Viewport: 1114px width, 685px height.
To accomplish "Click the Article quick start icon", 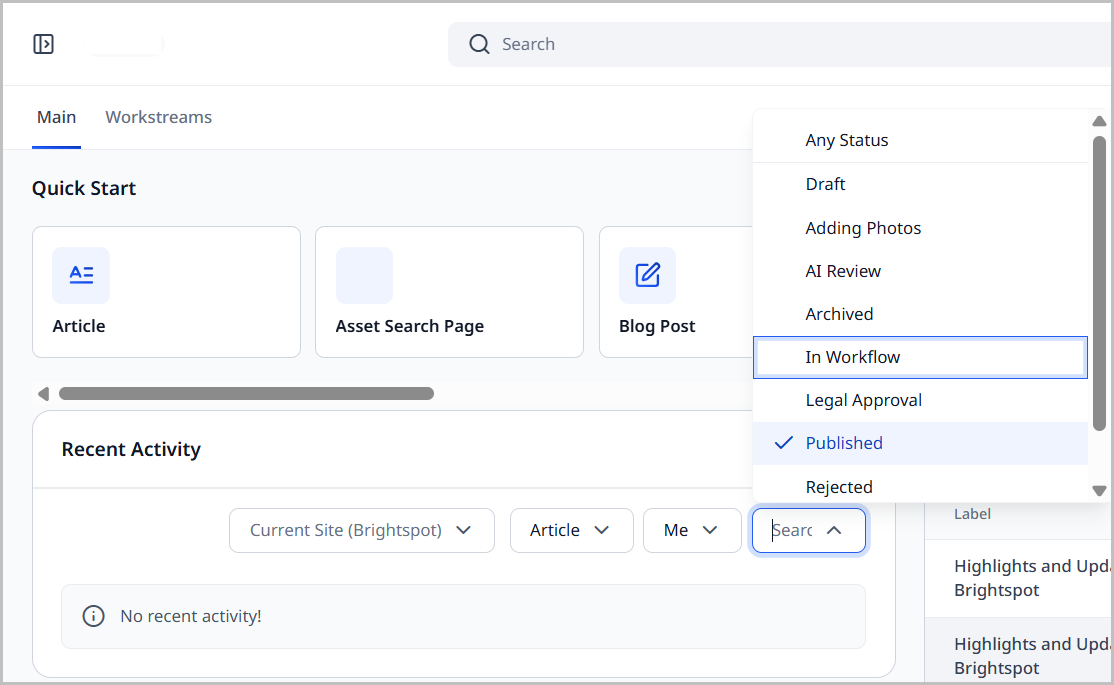I will pos(81,275).
